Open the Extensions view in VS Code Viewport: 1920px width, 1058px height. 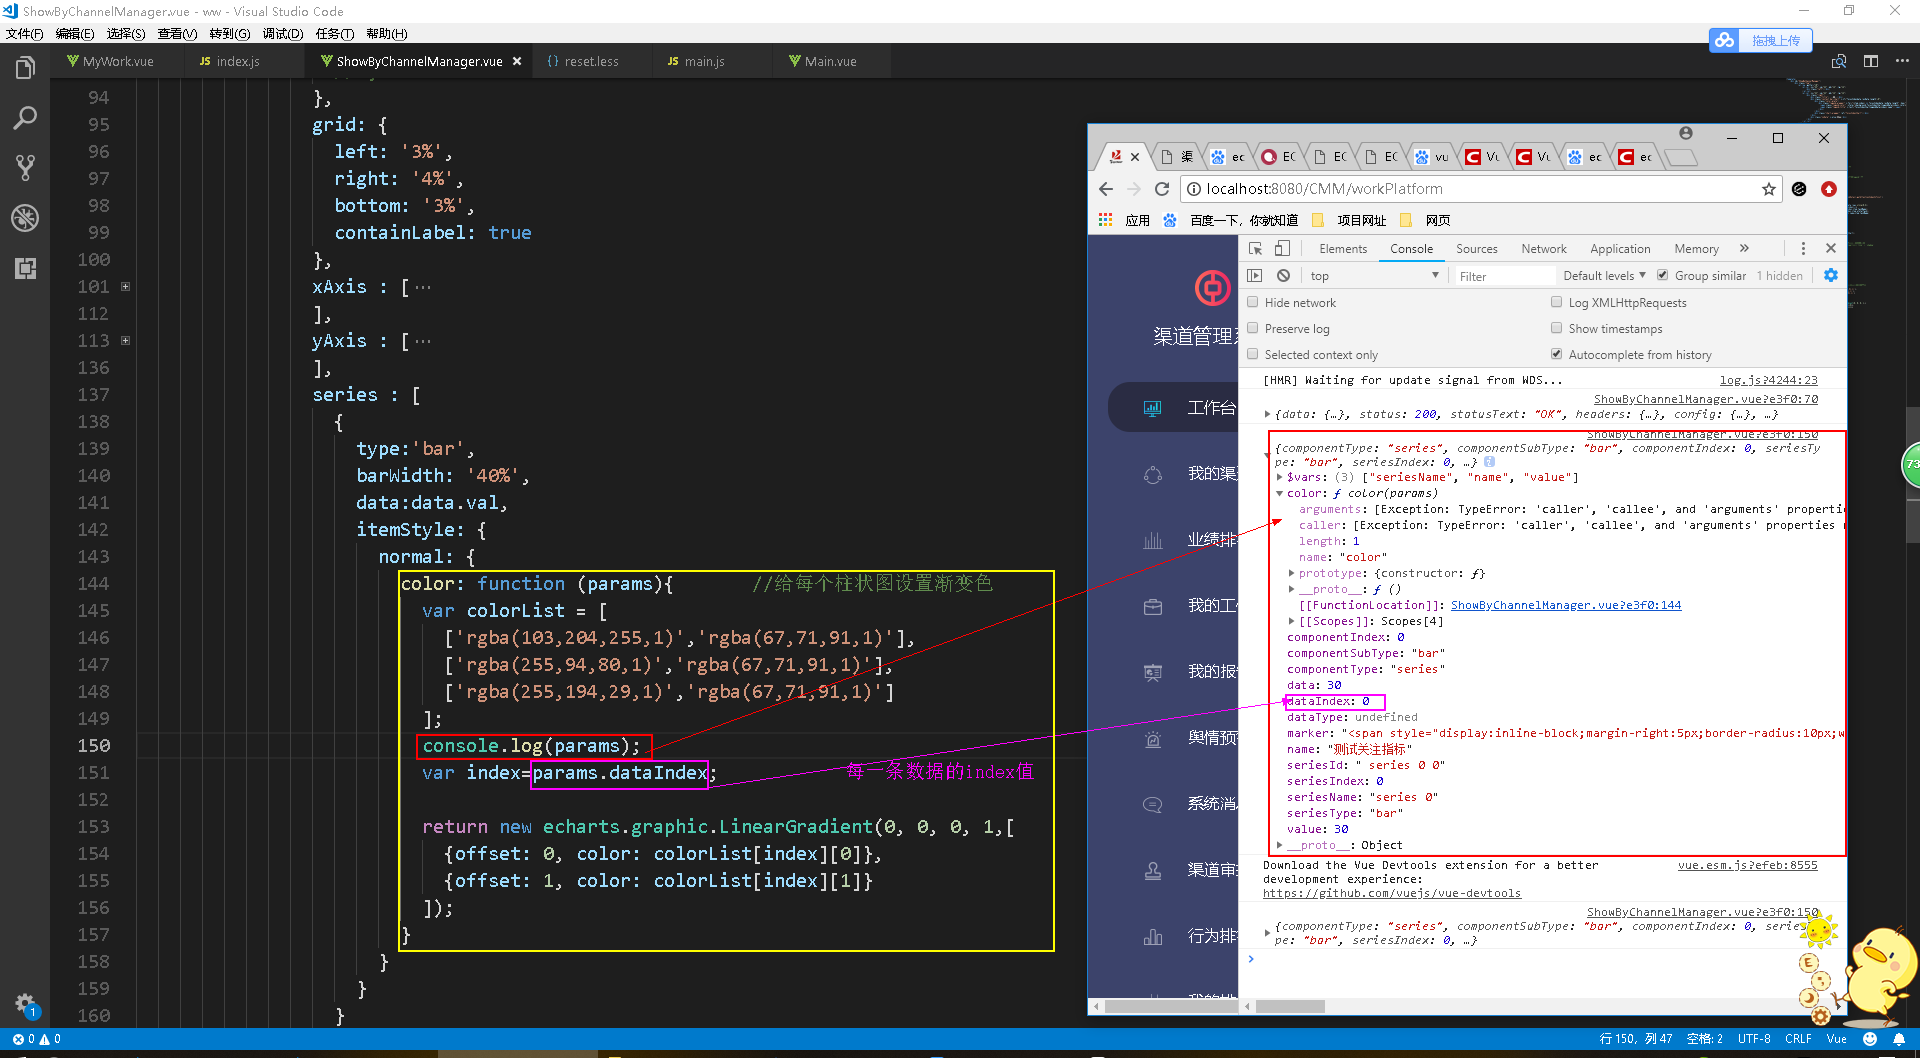pyautogui.click(x=25, y=268)
